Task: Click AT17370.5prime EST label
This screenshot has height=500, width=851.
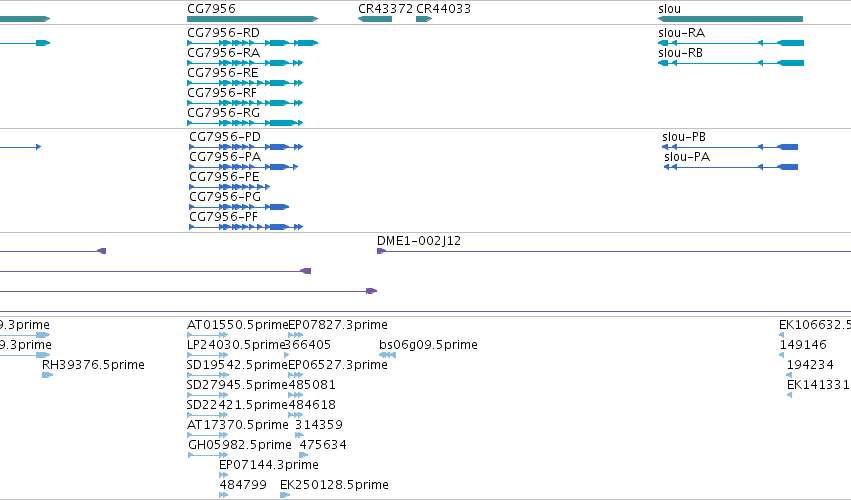Action: pyautogui.click(x=238, y=425)
